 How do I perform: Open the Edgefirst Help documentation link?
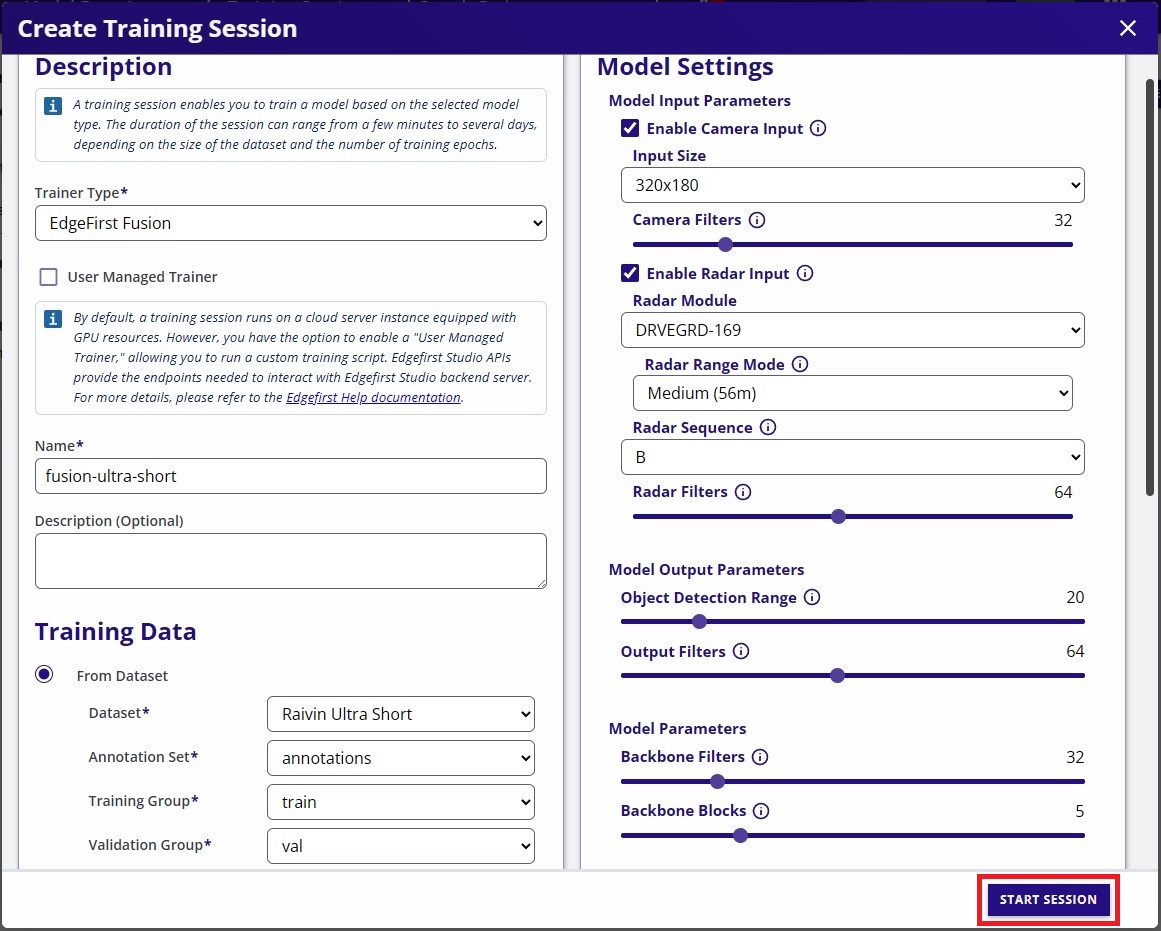click(x=373, y=397)
